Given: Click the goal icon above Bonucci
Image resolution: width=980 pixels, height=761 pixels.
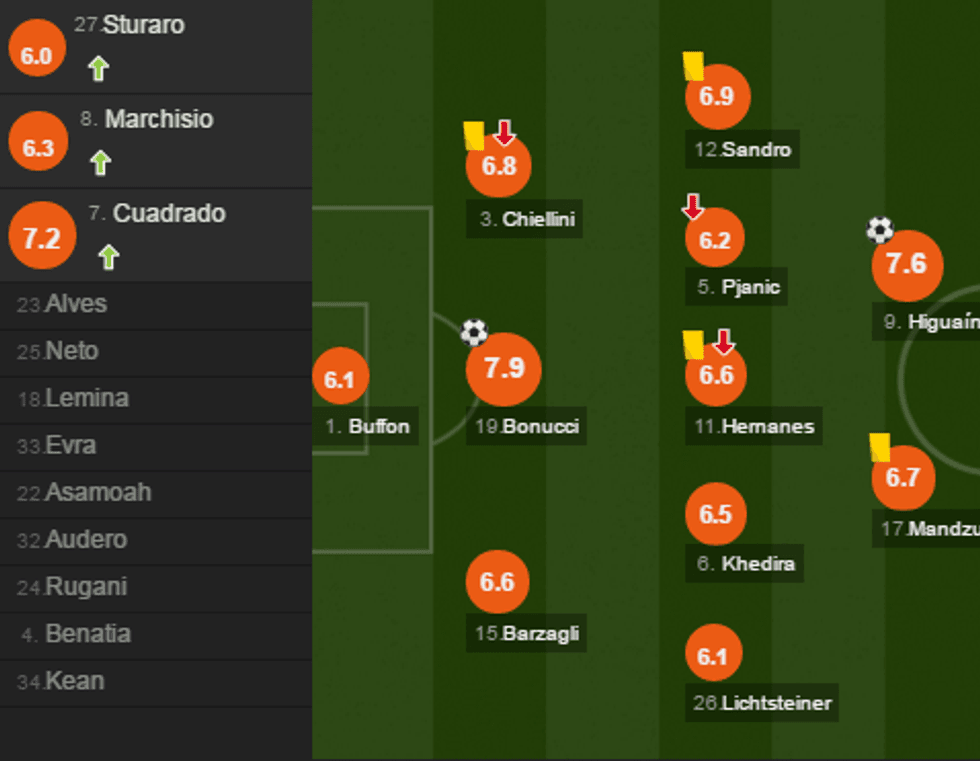Looking at the screenshot, I should pos(473,333).
